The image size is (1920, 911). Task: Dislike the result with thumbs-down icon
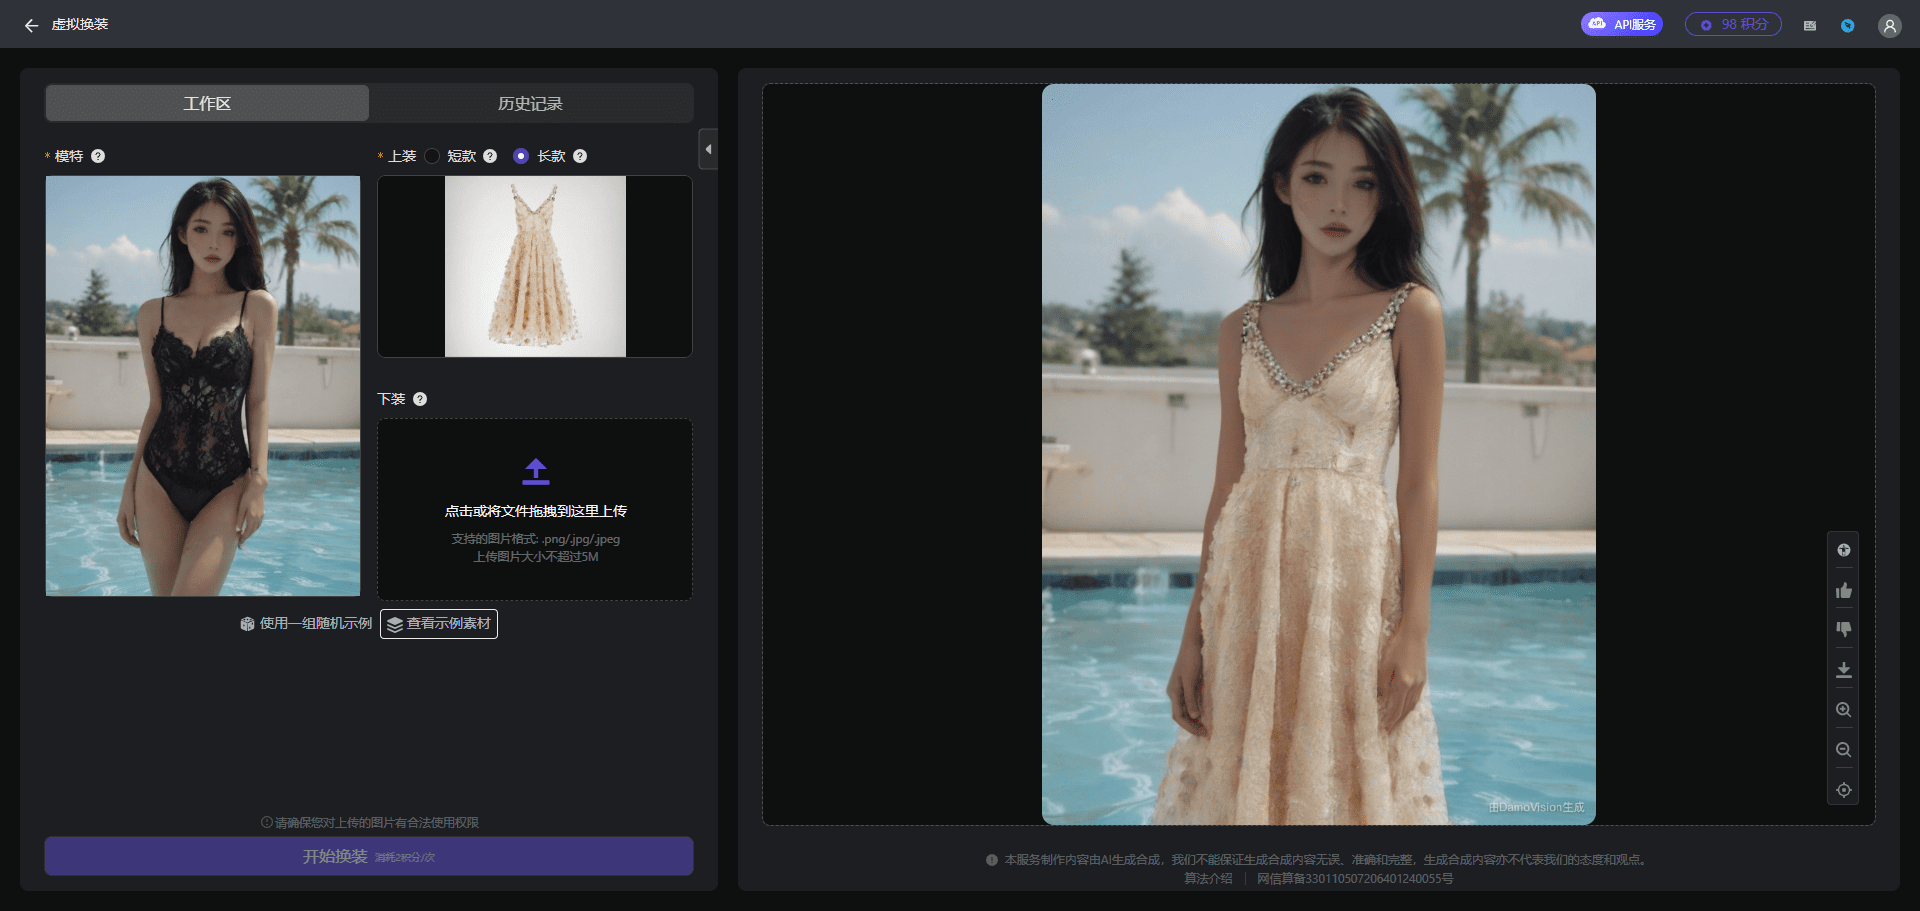coord(1844,630)
